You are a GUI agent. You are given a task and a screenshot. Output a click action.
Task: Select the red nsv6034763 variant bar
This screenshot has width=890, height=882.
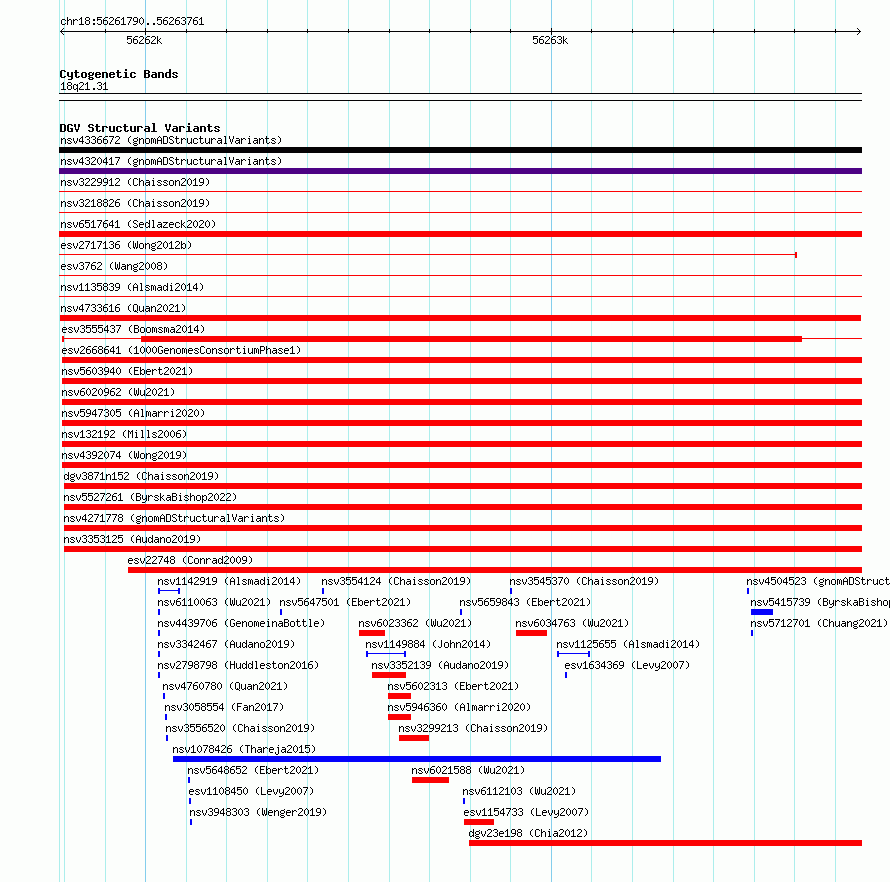click(x=531, y=633)
